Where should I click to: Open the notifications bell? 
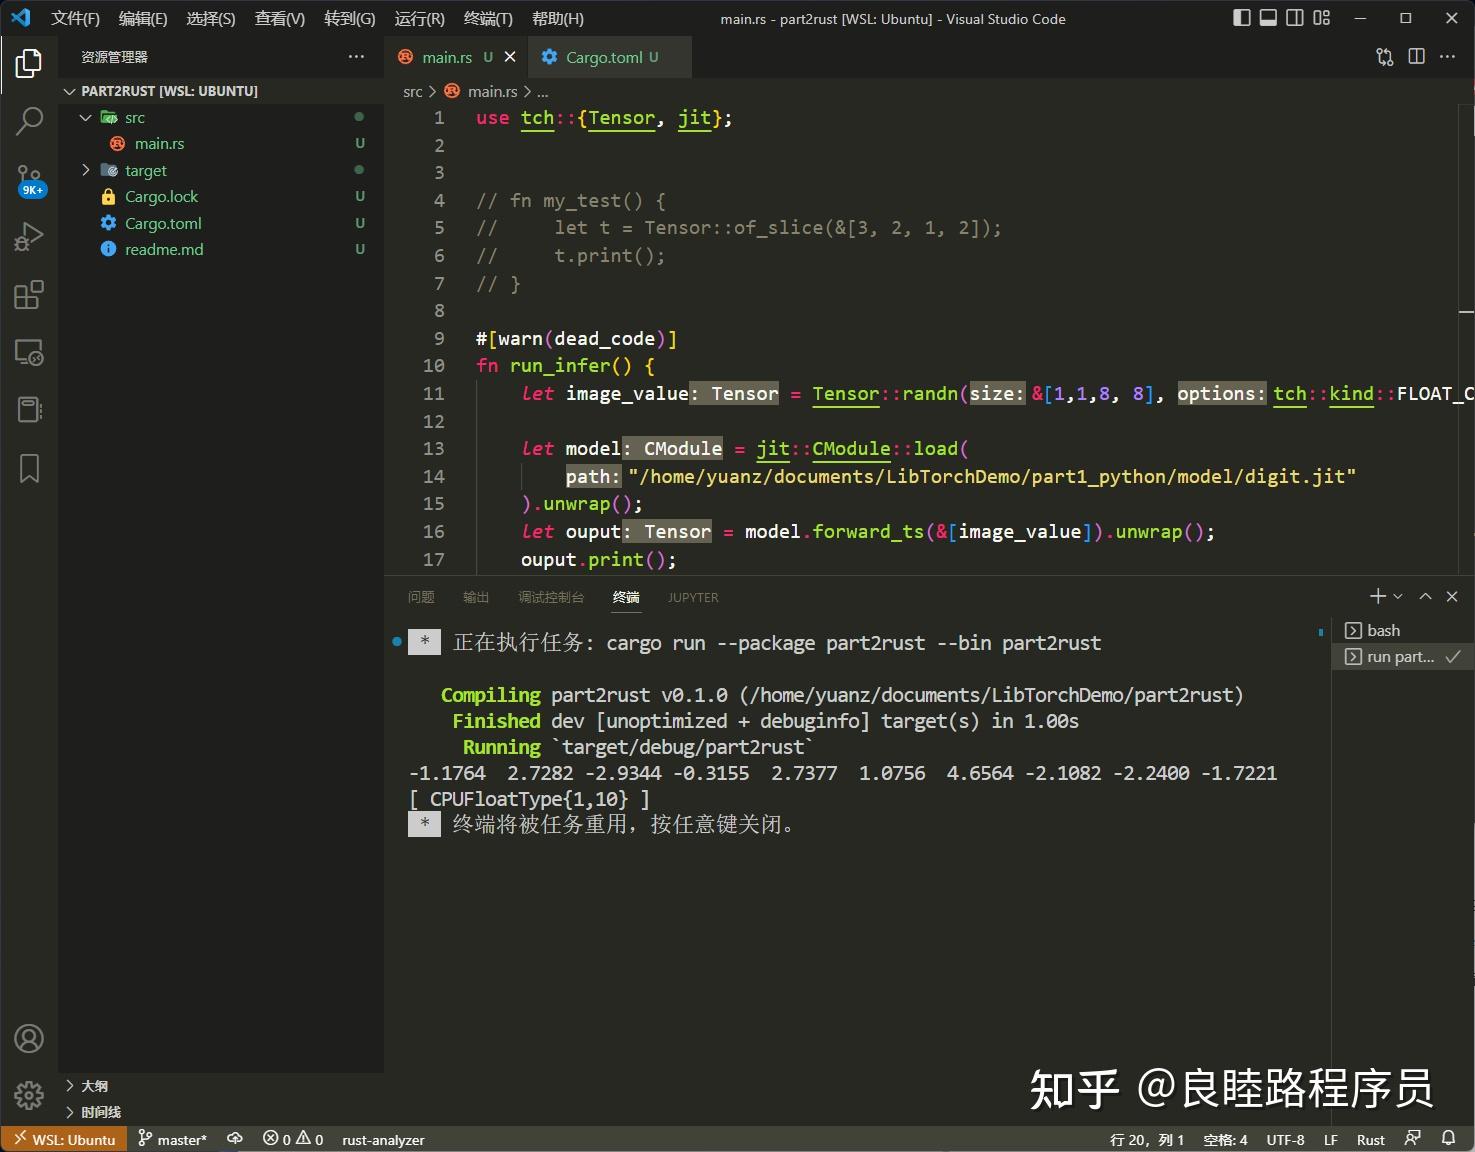pyautogui.click(x=1449, y=1139)
